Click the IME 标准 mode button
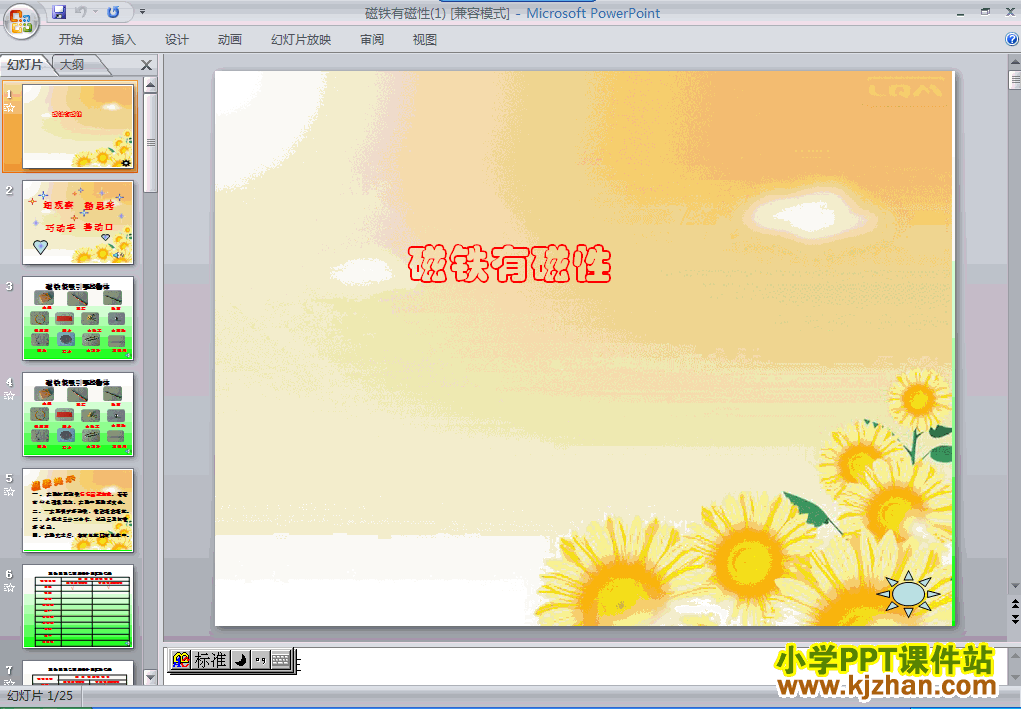The image size is (1021, 709). [x=210, y=660]
